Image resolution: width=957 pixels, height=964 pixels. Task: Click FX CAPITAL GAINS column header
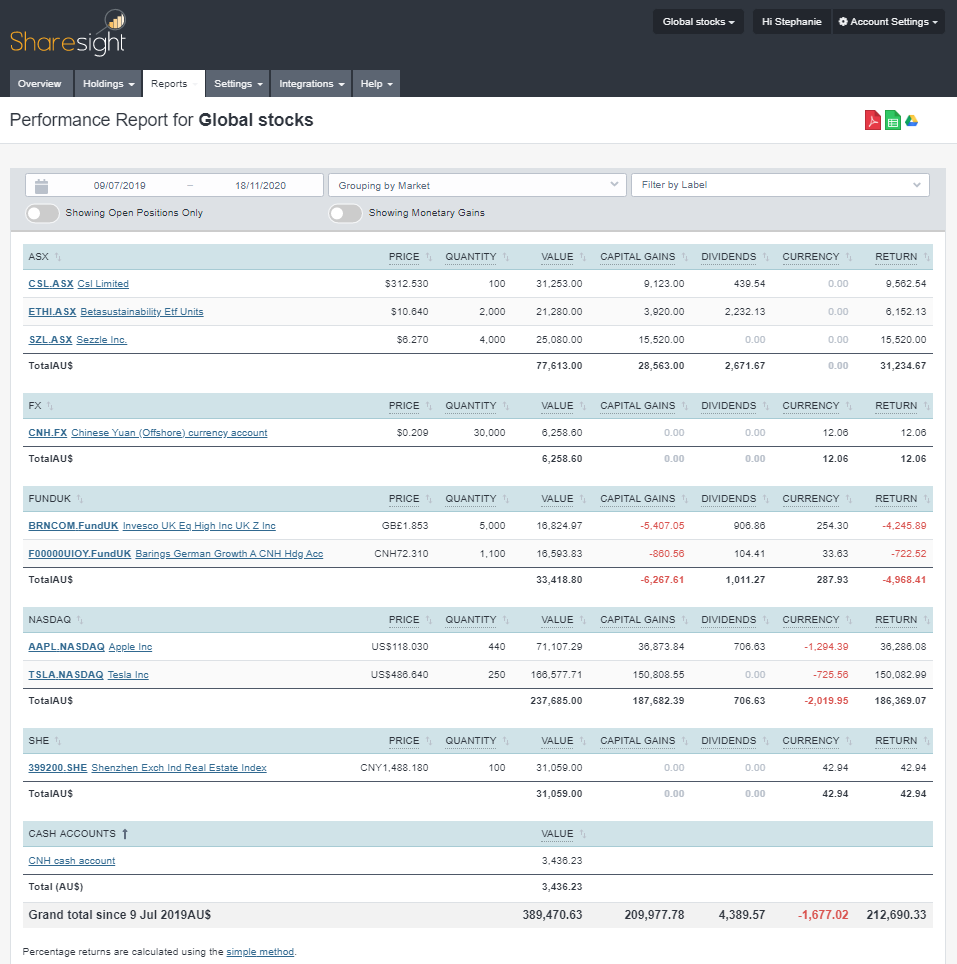pos(637,406)
